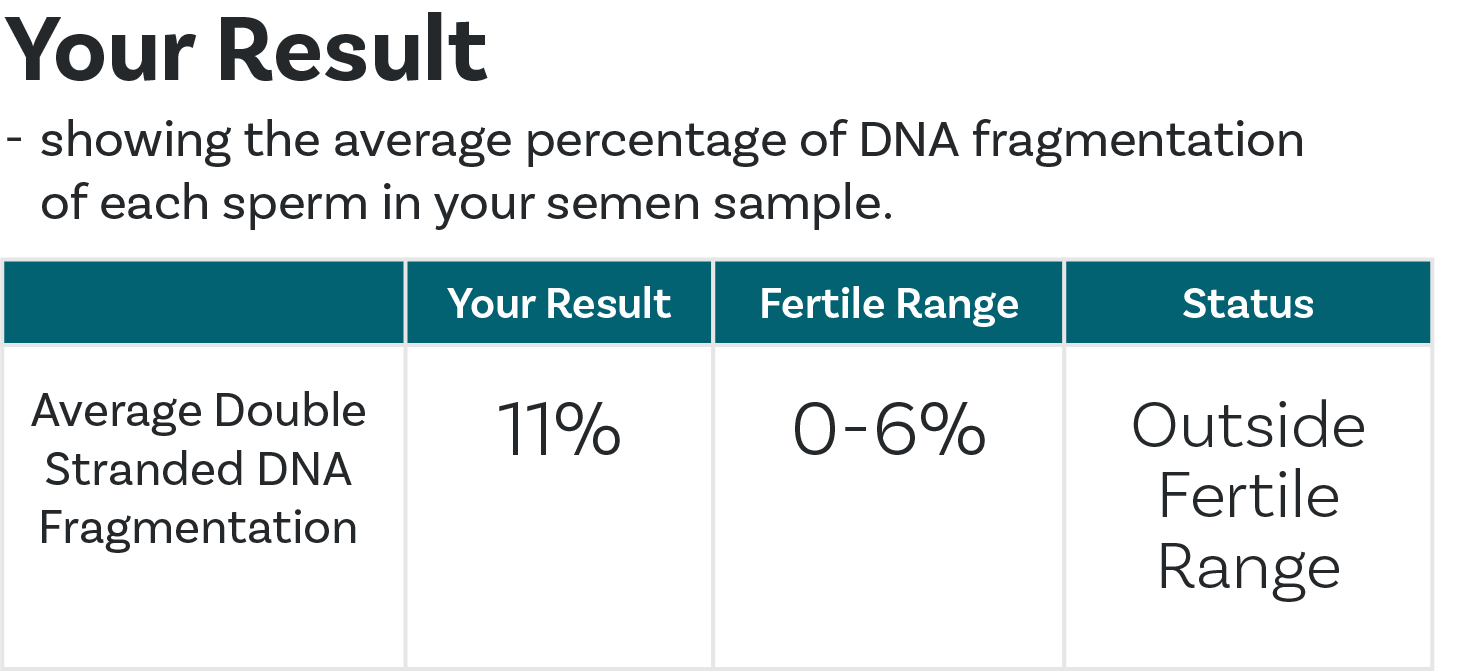Click "DNA fragmentation" in the description line
Image resolution: width=1473 pixels, height=672 pixels.
(1079, 141)
